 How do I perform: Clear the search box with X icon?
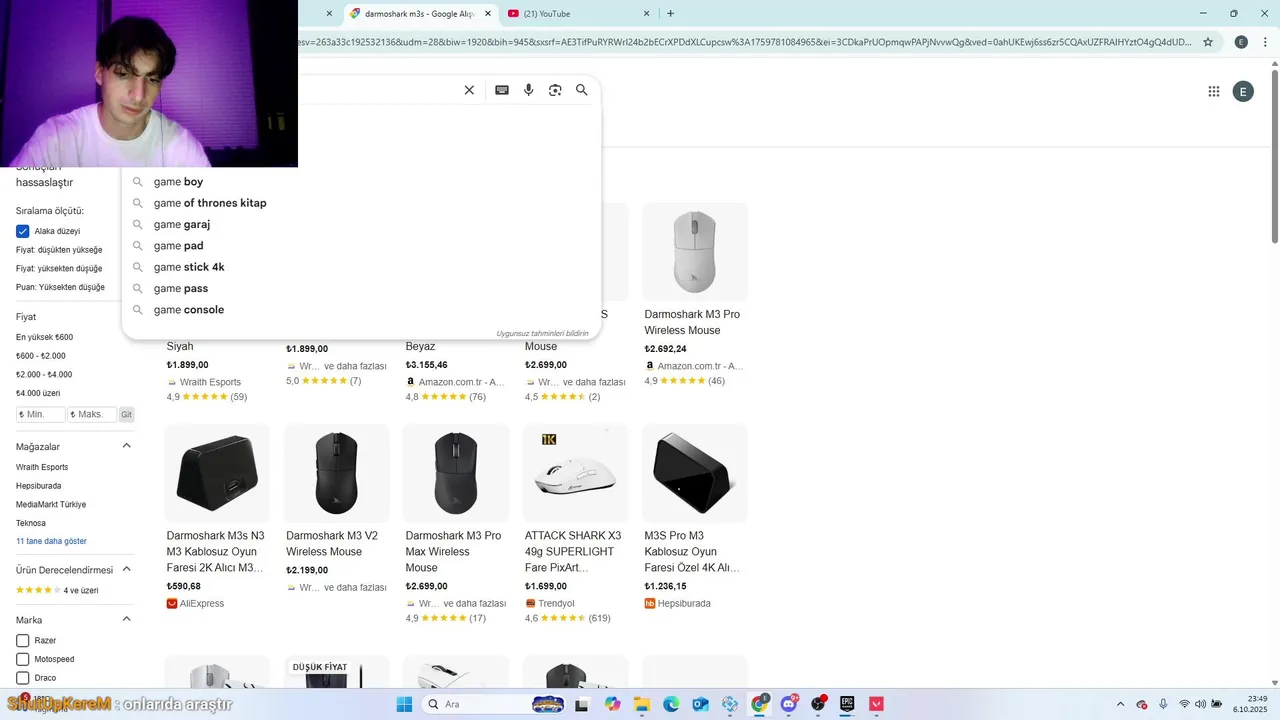pos(469,90)
